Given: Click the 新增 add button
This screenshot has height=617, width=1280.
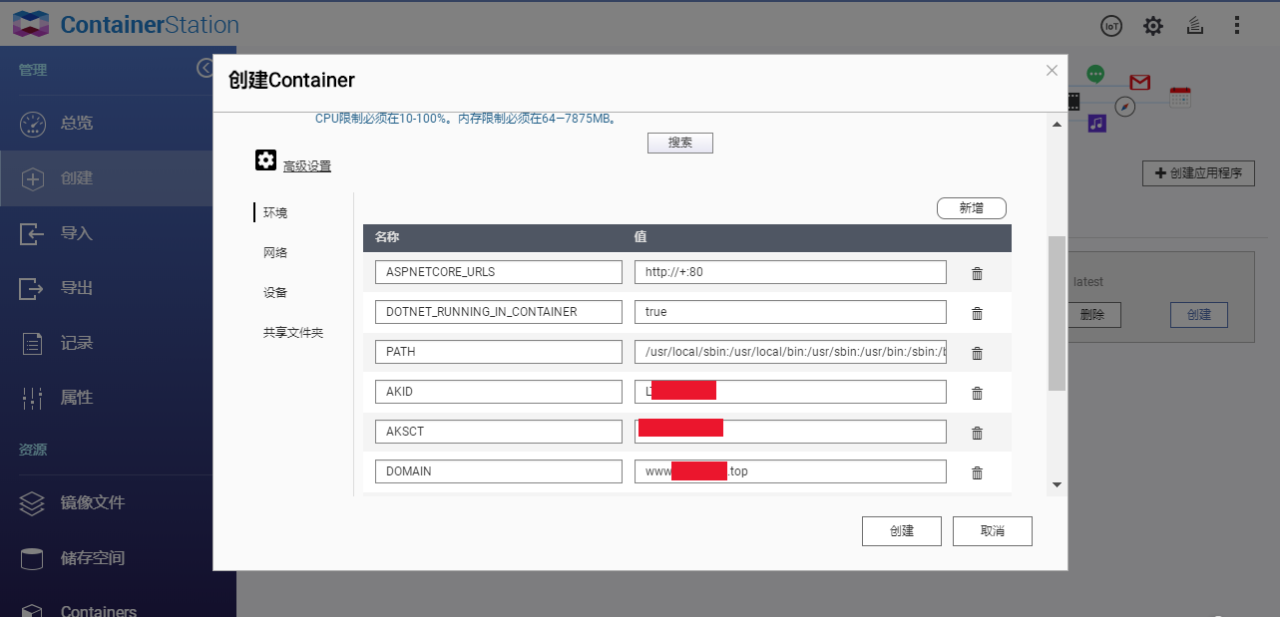Looking at the screenshot, I should coord(971,208).
